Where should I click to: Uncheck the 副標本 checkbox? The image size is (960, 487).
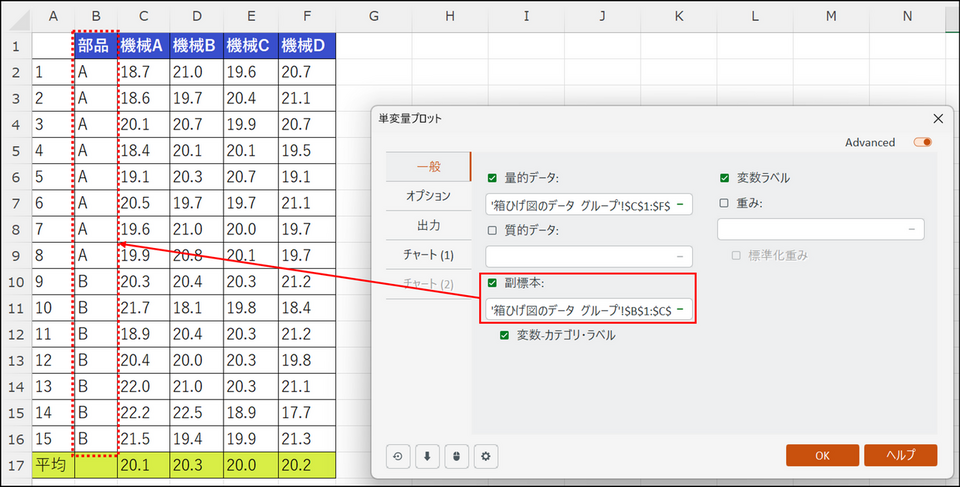click(x=492, y=283)
